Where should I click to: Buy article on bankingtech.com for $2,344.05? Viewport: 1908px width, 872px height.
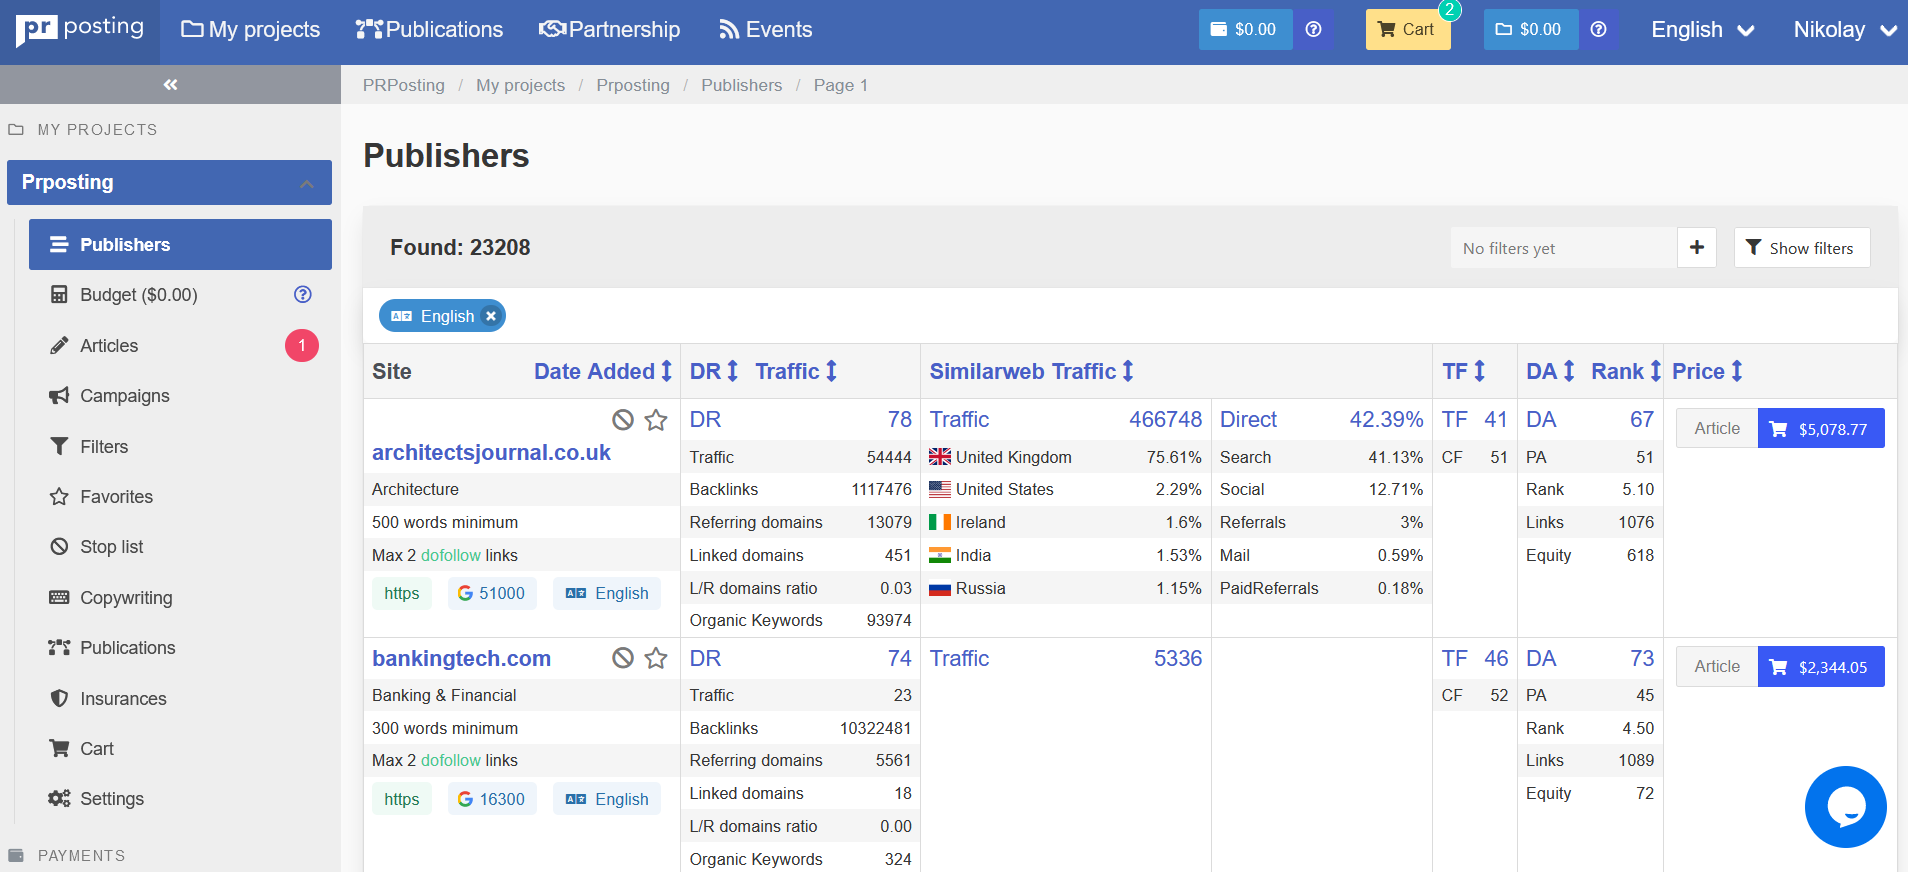click(x=1821, y=667)
